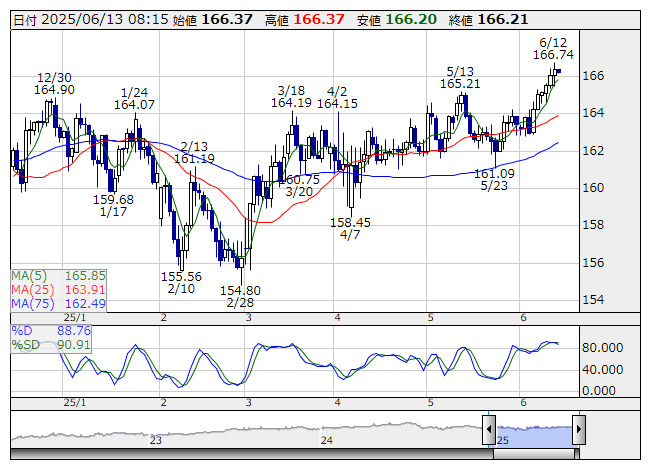Click the 12/30 164.90 peak label
The height and width of the screenshot is (470, 653).
click(54, 84)
